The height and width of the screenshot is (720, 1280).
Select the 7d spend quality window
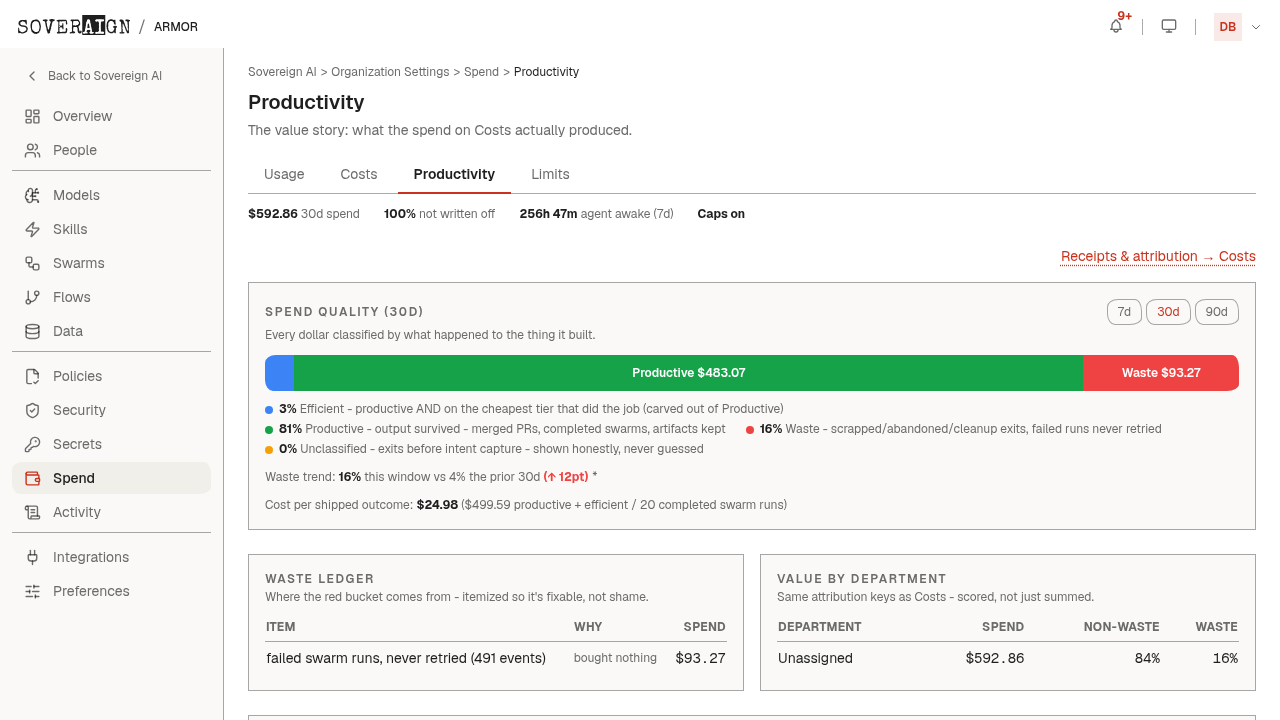tap(1124, 312)
